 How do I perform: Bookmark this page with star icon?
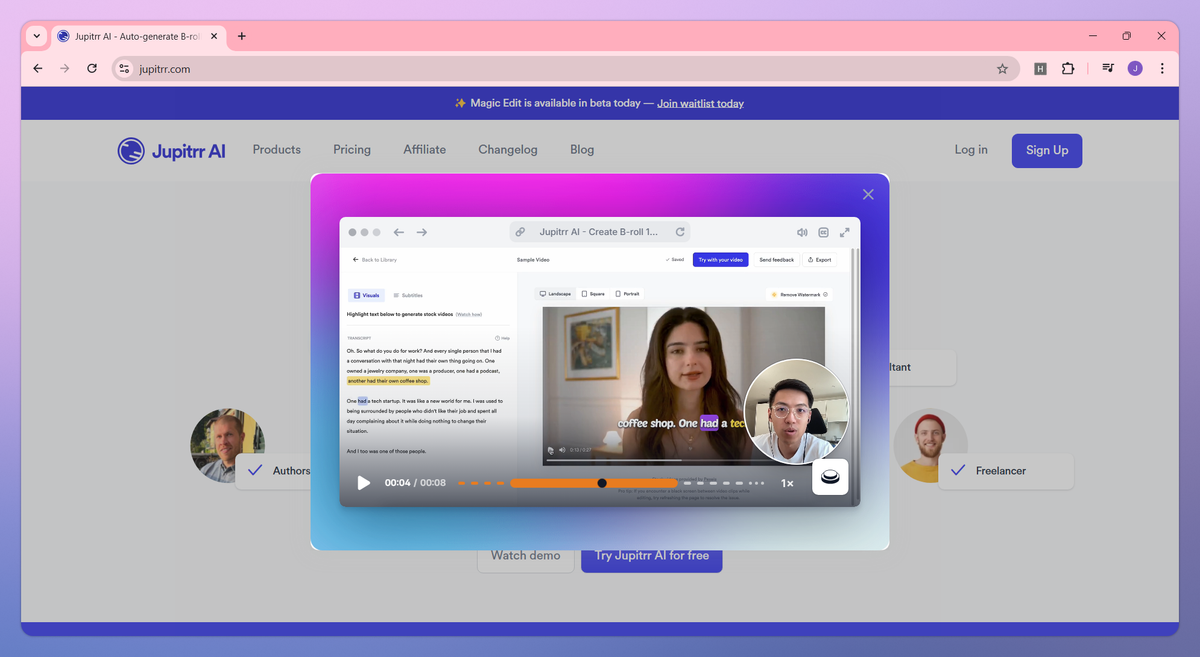[x=1002, y=69]
